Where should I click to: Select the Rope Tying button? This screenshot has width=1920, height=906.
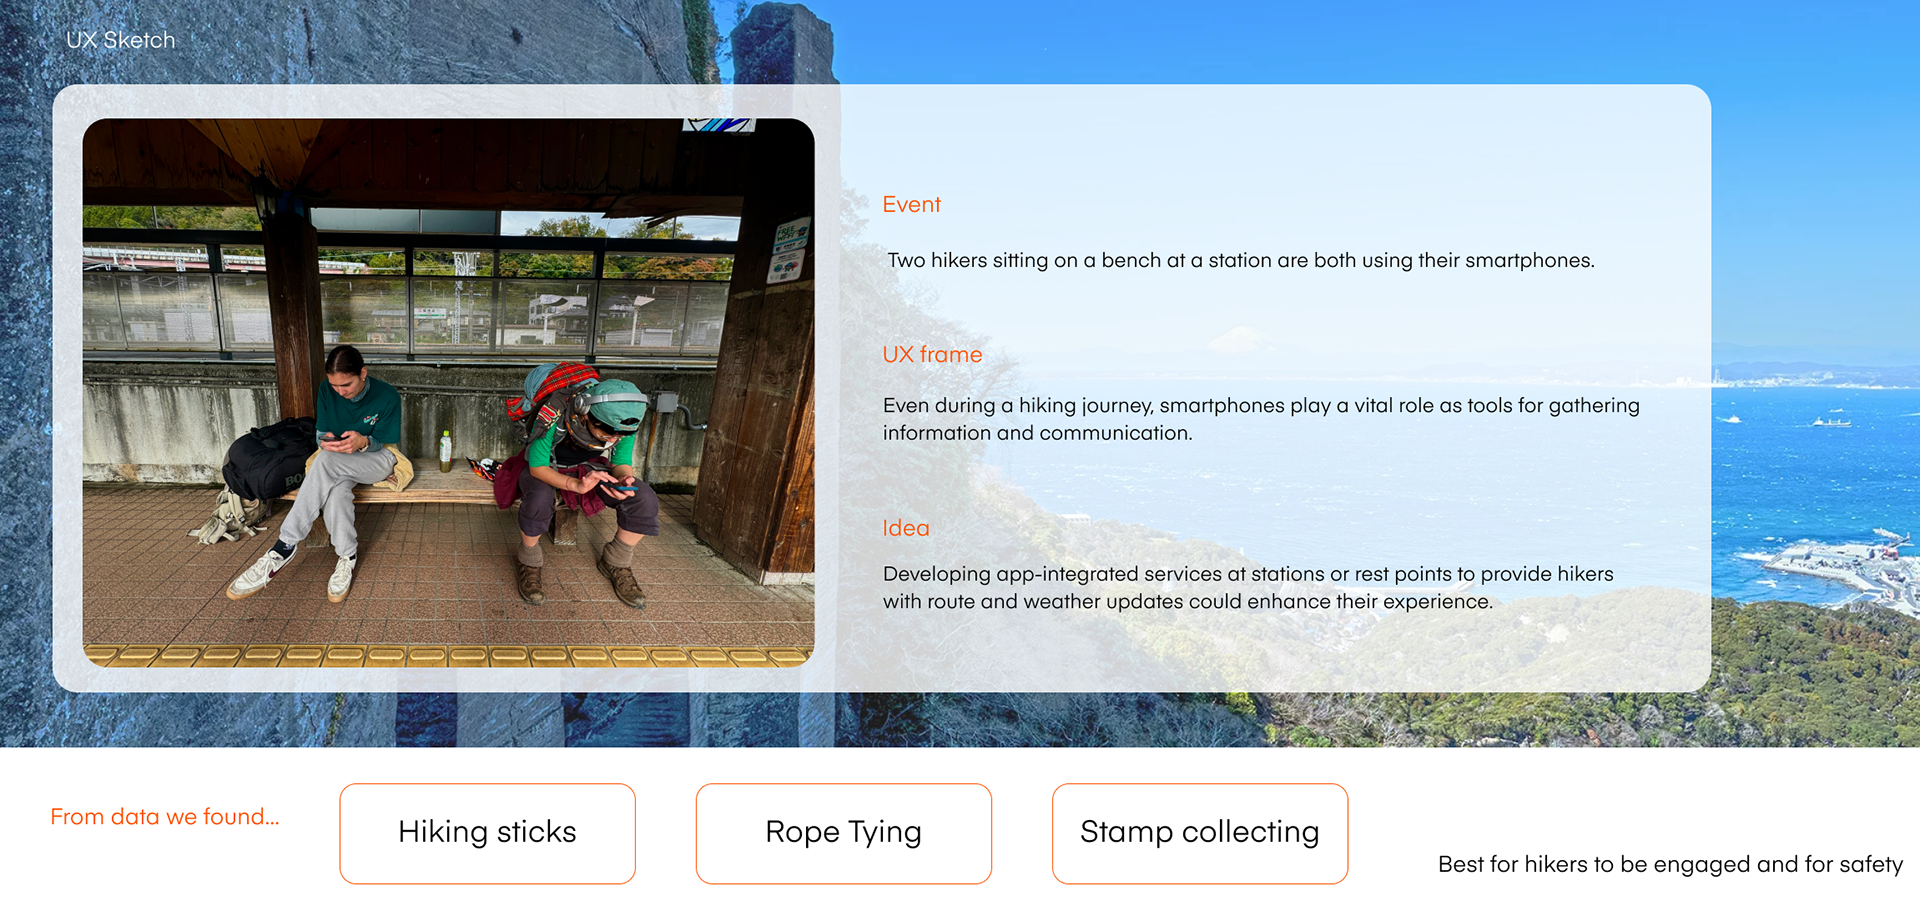(x=843, y=833)
